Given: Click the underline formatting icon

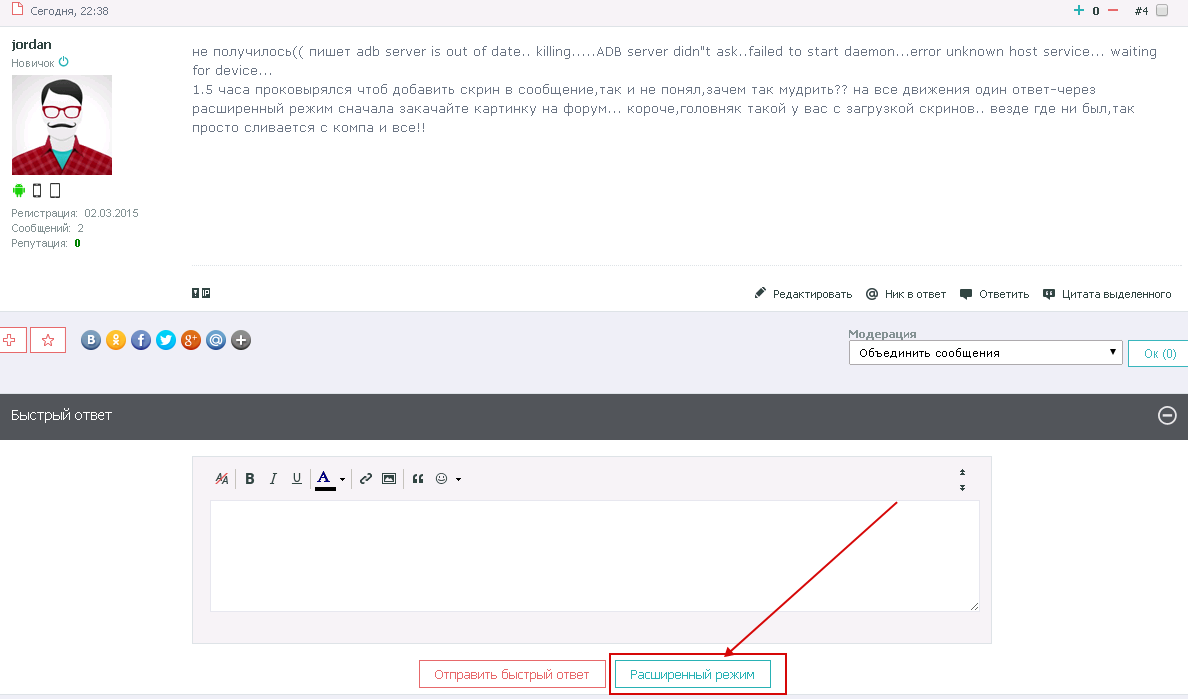Looking at the screenshot, I should pyautogui.click(x=297, y=479).
